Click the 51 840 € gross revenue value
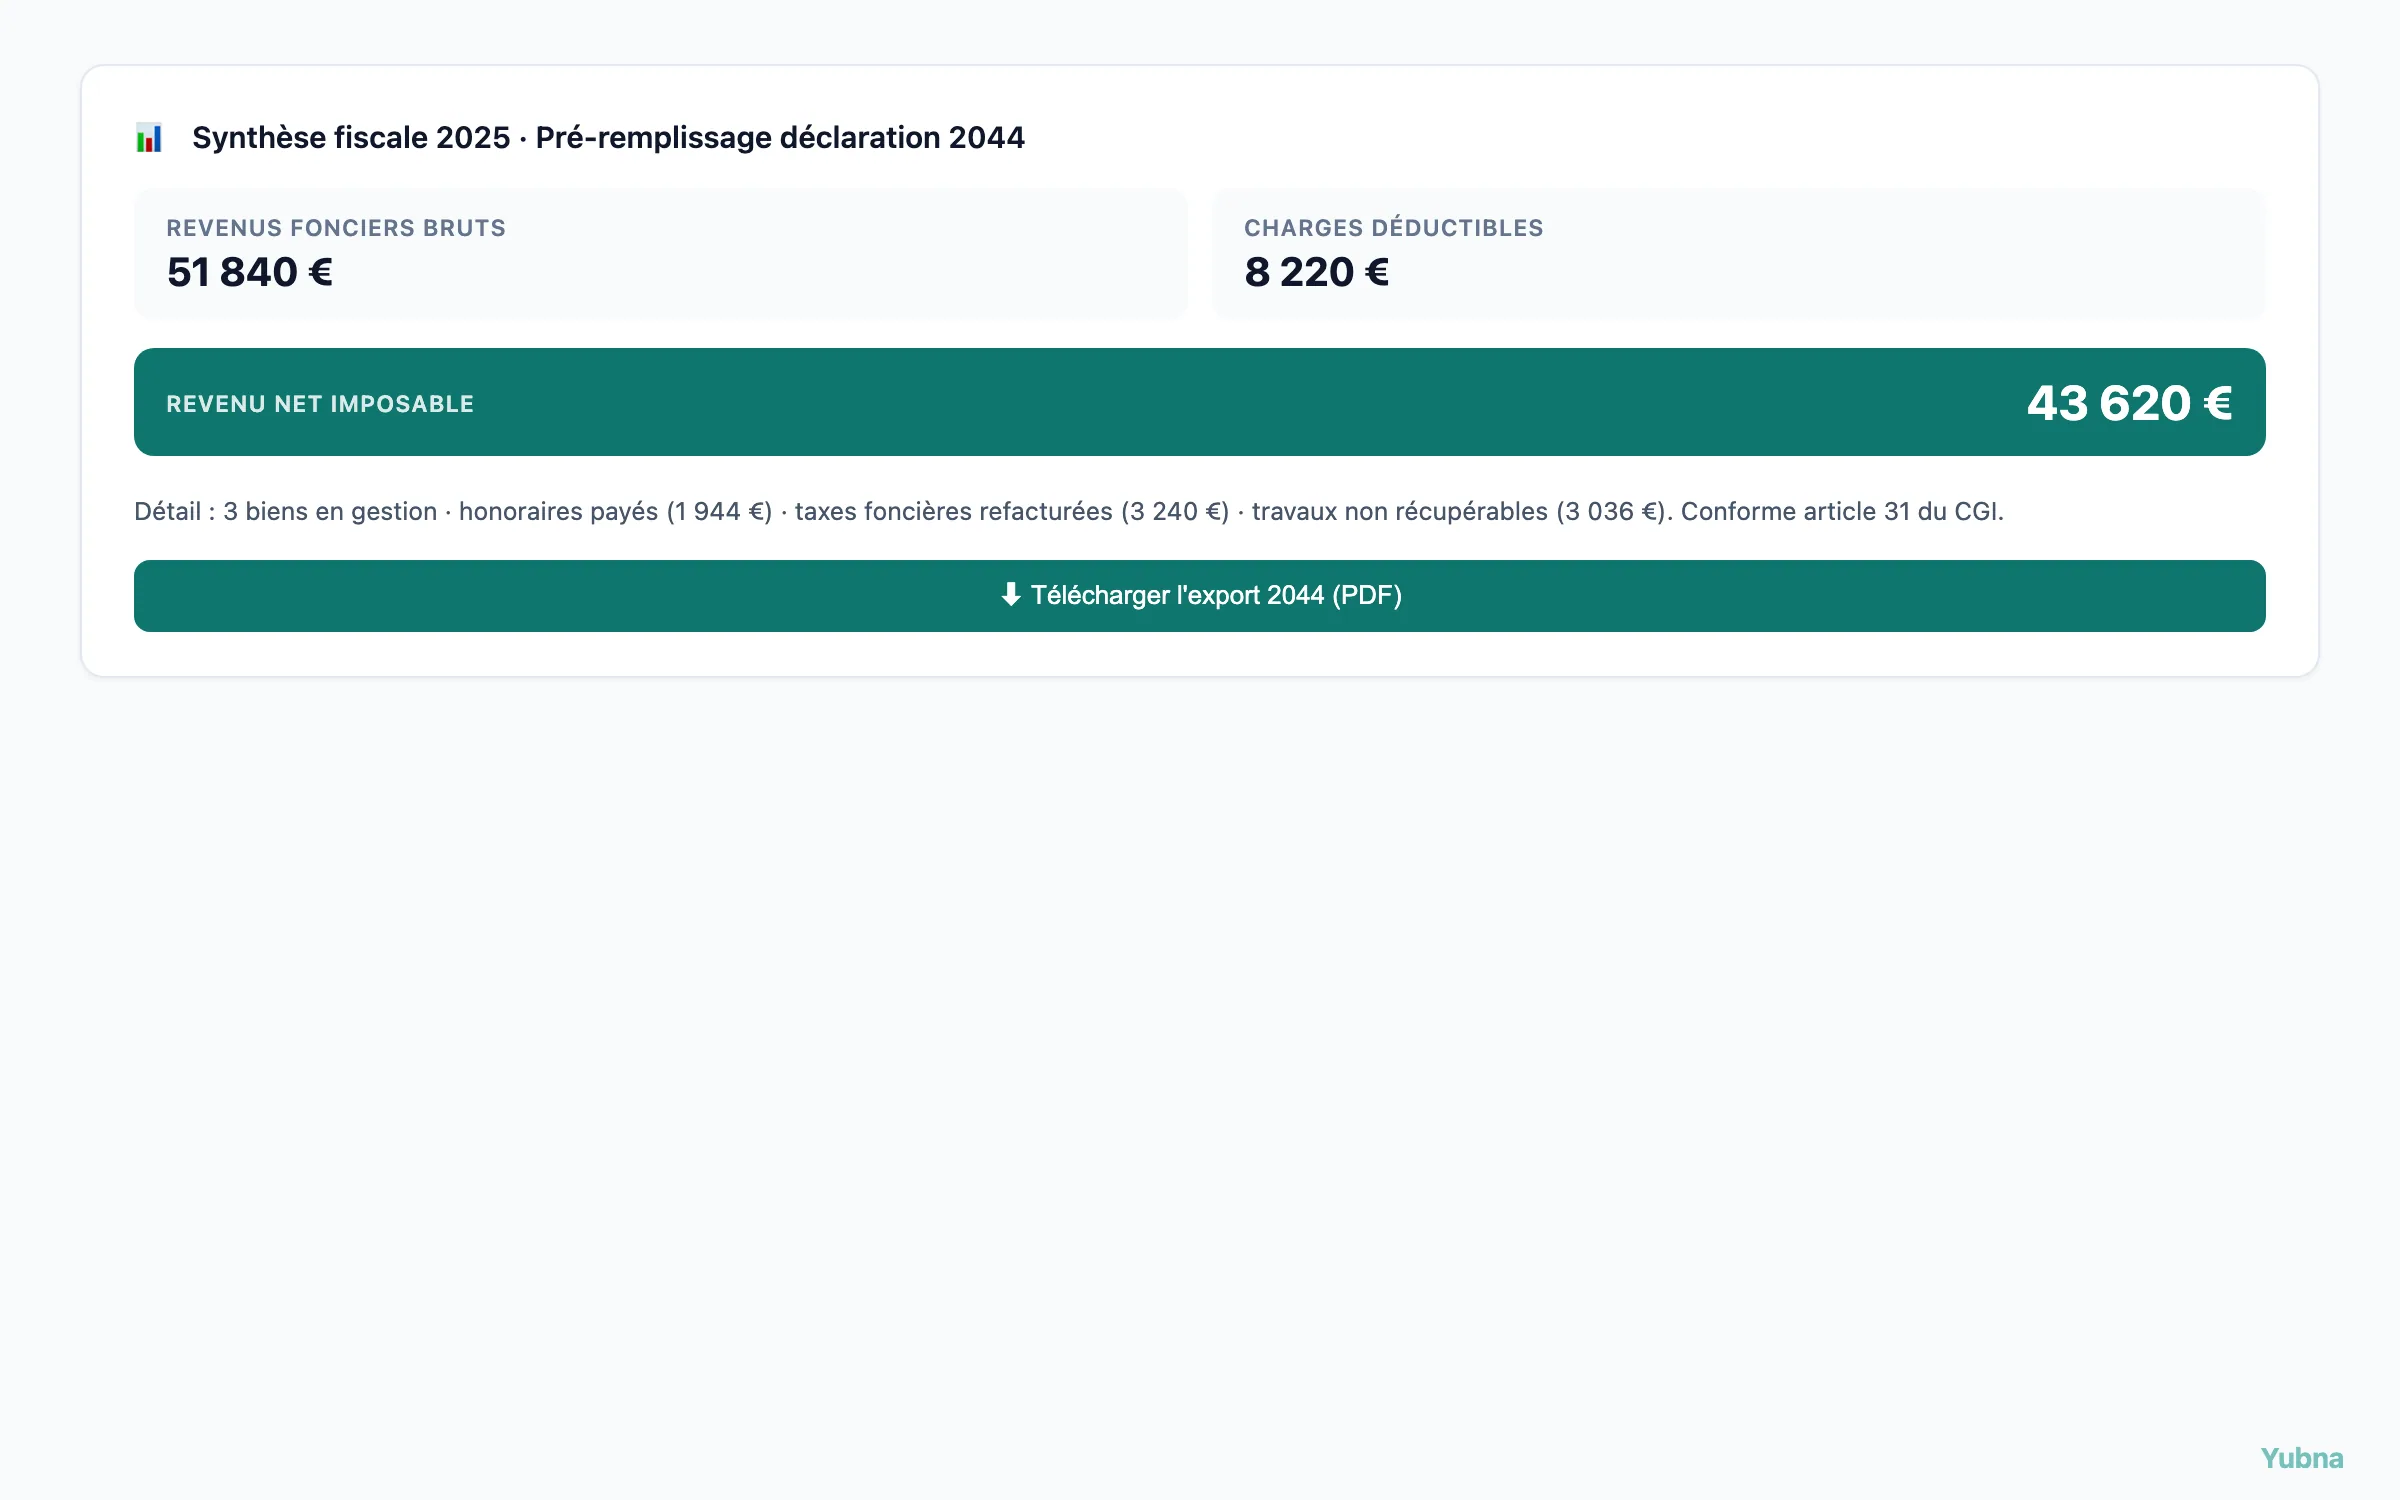The height and width of the screenshot is (1500, 2400). [250, 272]
